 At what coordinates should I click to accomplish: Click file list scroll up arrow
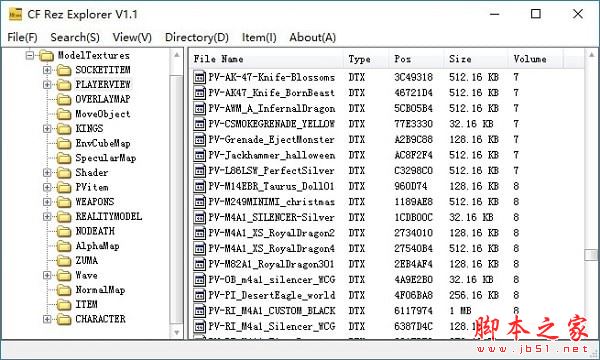pos(592,55)
